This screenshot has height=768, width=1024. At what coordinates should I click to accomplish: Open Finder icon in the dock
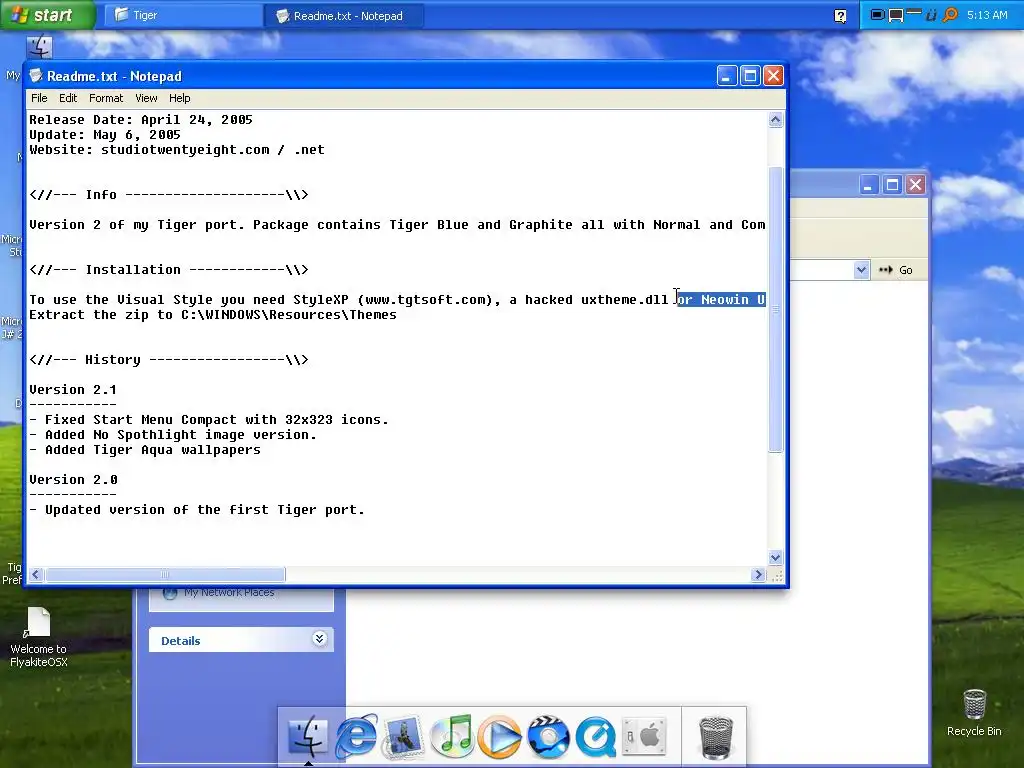pyautogui.click(x=307, y=737)
